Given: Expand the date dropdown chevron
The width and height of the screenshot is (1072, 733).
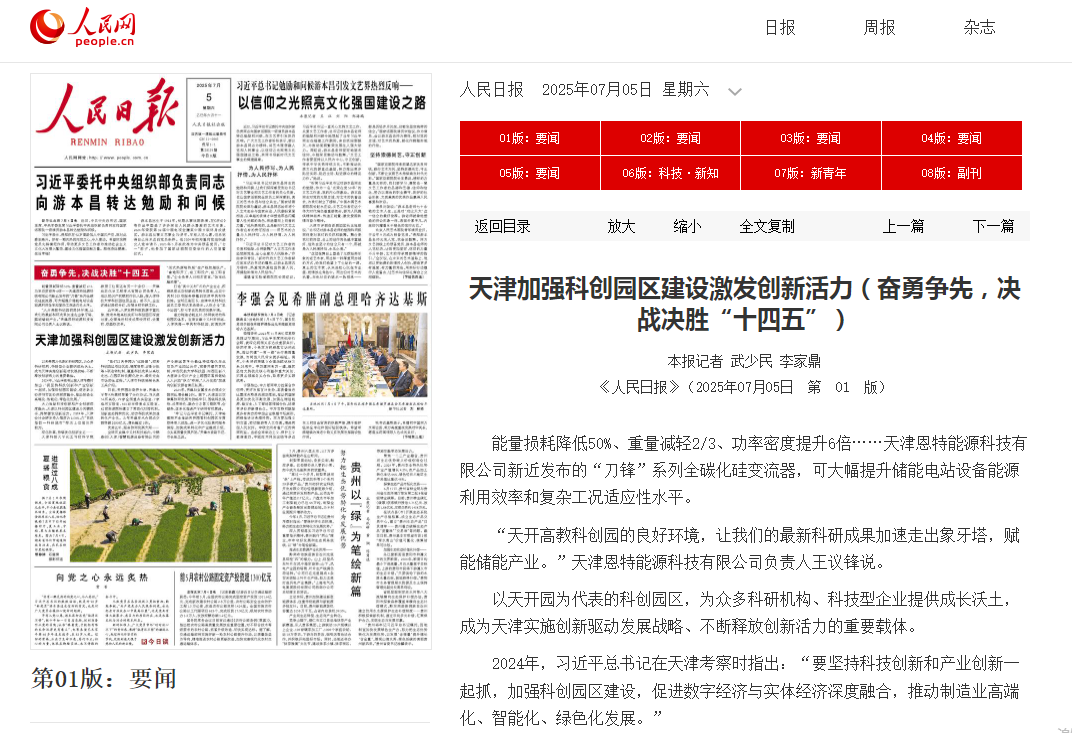Looking at the screenshot, I should click(x=735, y=92).
